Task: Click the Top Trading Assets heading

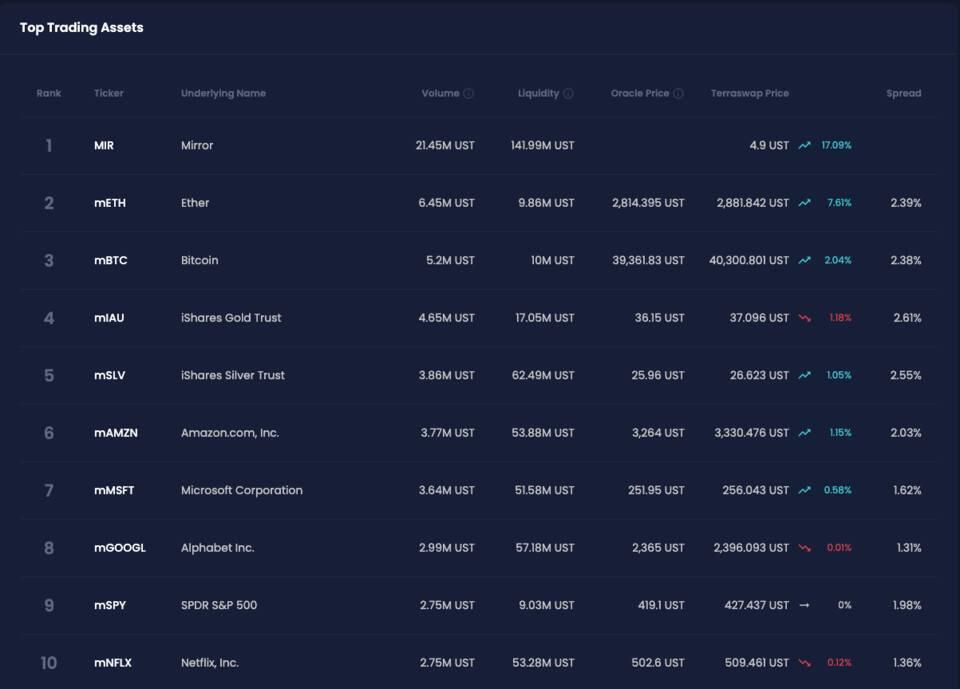Action: coord(82,28)
